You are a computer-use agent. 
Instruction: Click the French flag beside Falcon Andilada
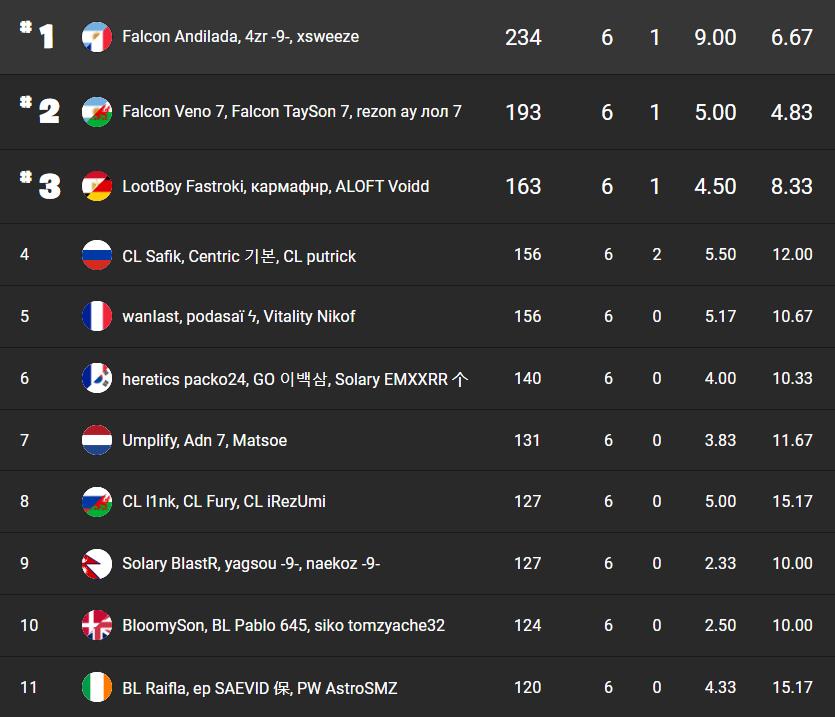[97, 37]
